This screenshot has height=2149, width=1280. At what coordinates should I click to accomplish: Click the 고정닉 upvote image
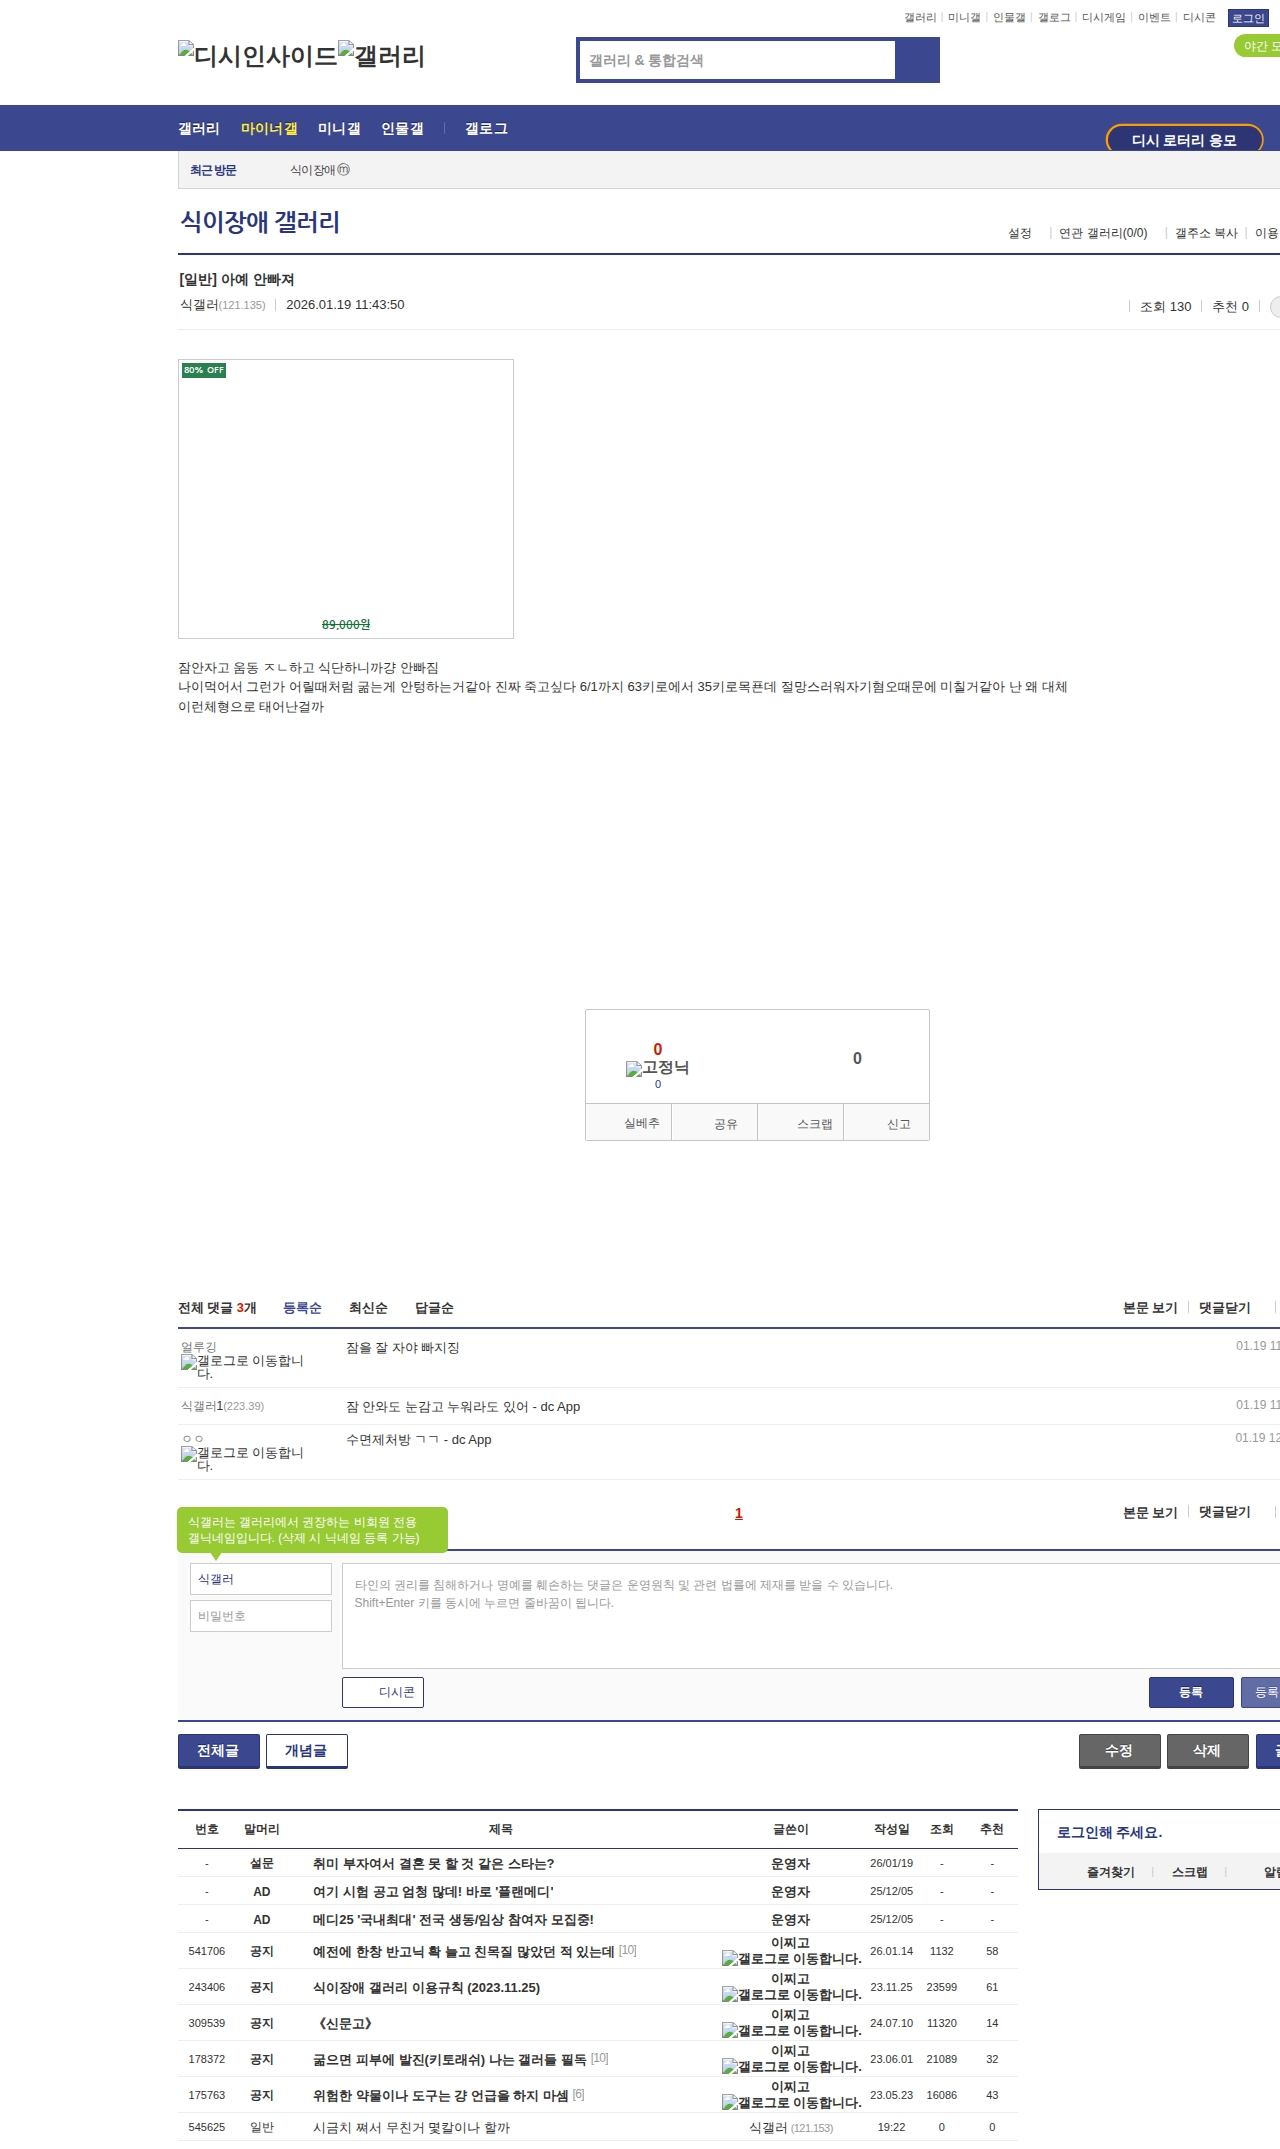click(657, 1068)
